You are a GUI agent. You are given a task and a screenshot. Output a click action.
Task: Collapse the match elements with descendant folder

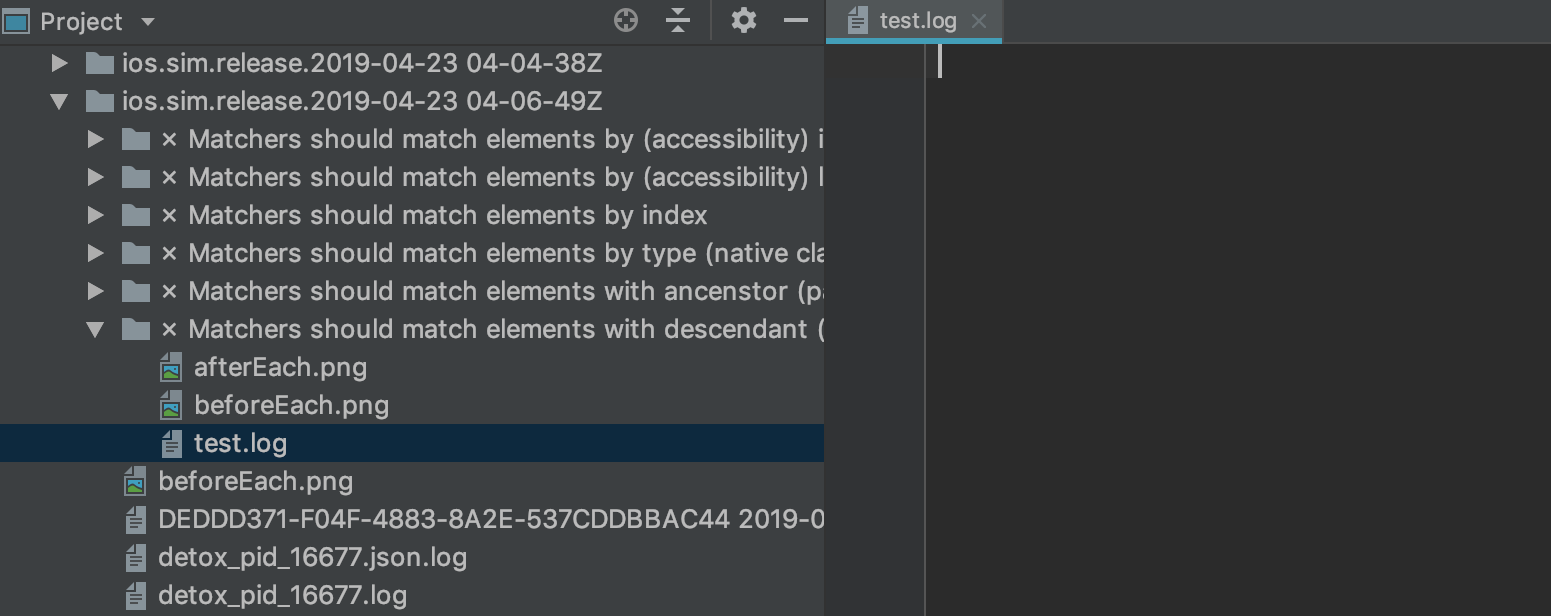click(x=96, y=328)
